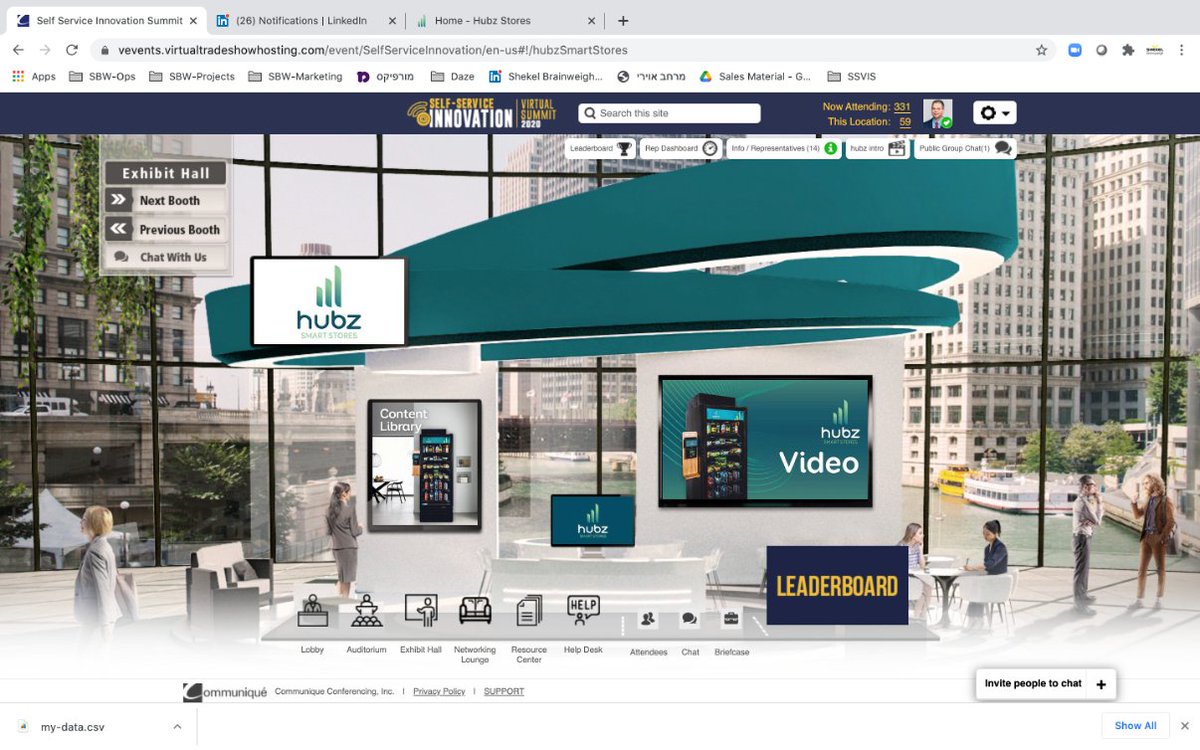The image size is (1200, 750).
Task: Open the Daze bookmark folder
Action: pyautogui.click(x=452, y=76)
